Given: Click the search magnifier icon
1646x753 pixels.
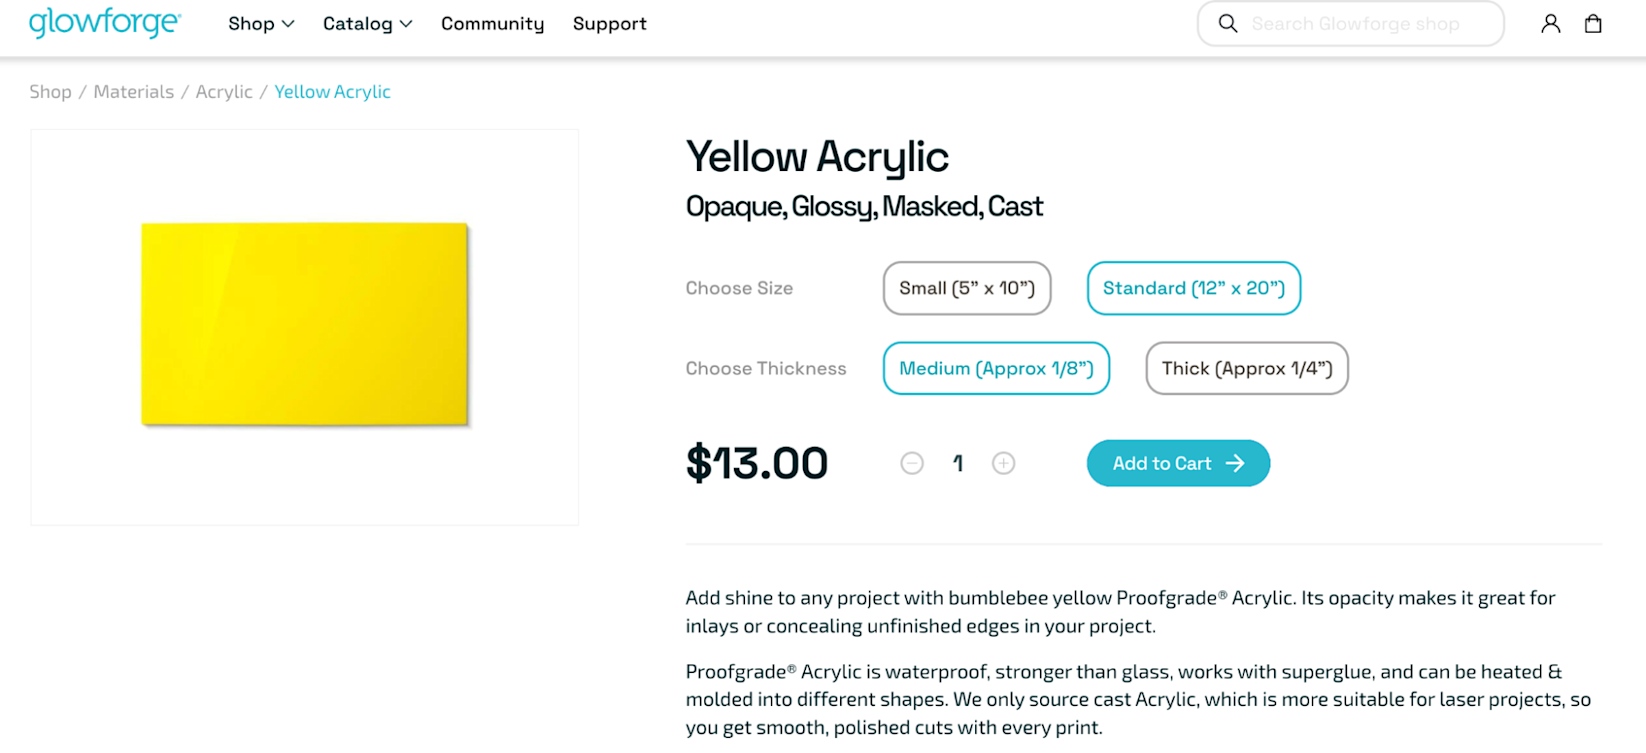Looking at the screenshot, I should [x=1228, y=24].
